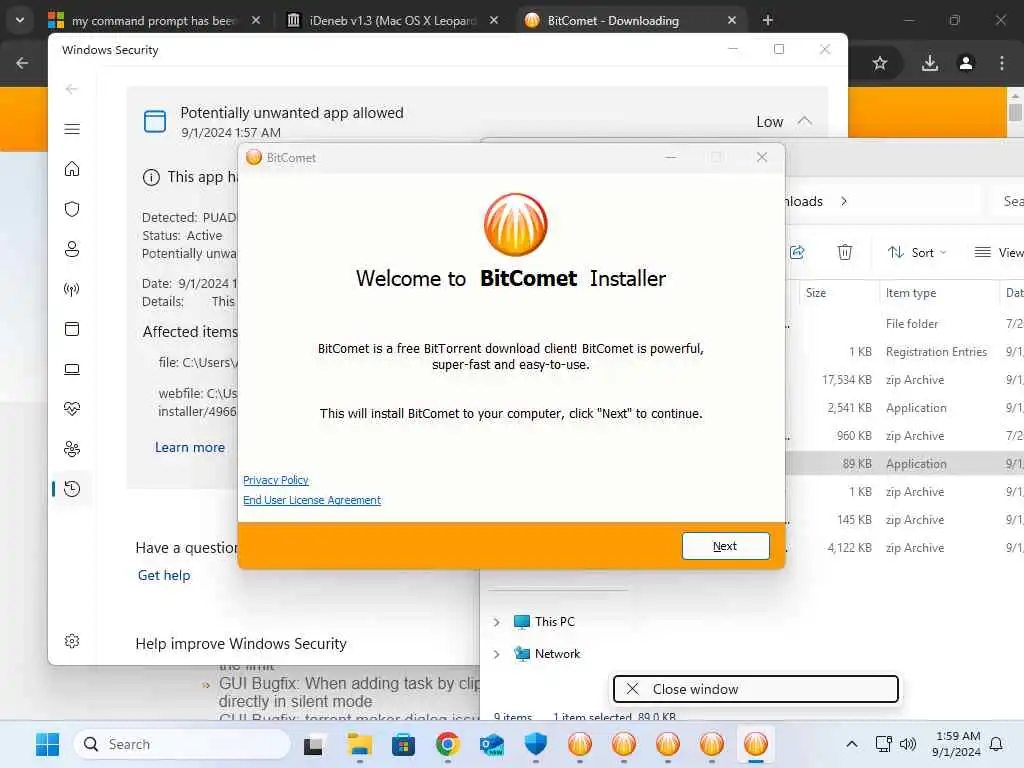Switch to command prompt browser tab
The image size is (1024, 768).
pyautogui.click(x=154, y=20)
